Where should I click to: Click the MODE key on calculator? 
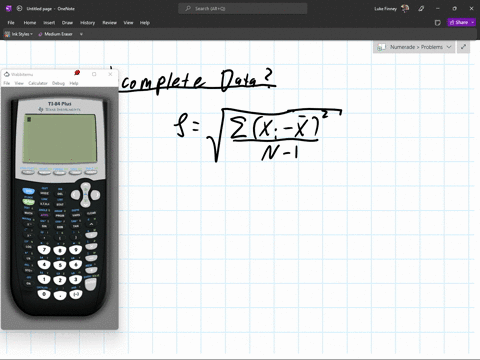[x=44, y=193]
